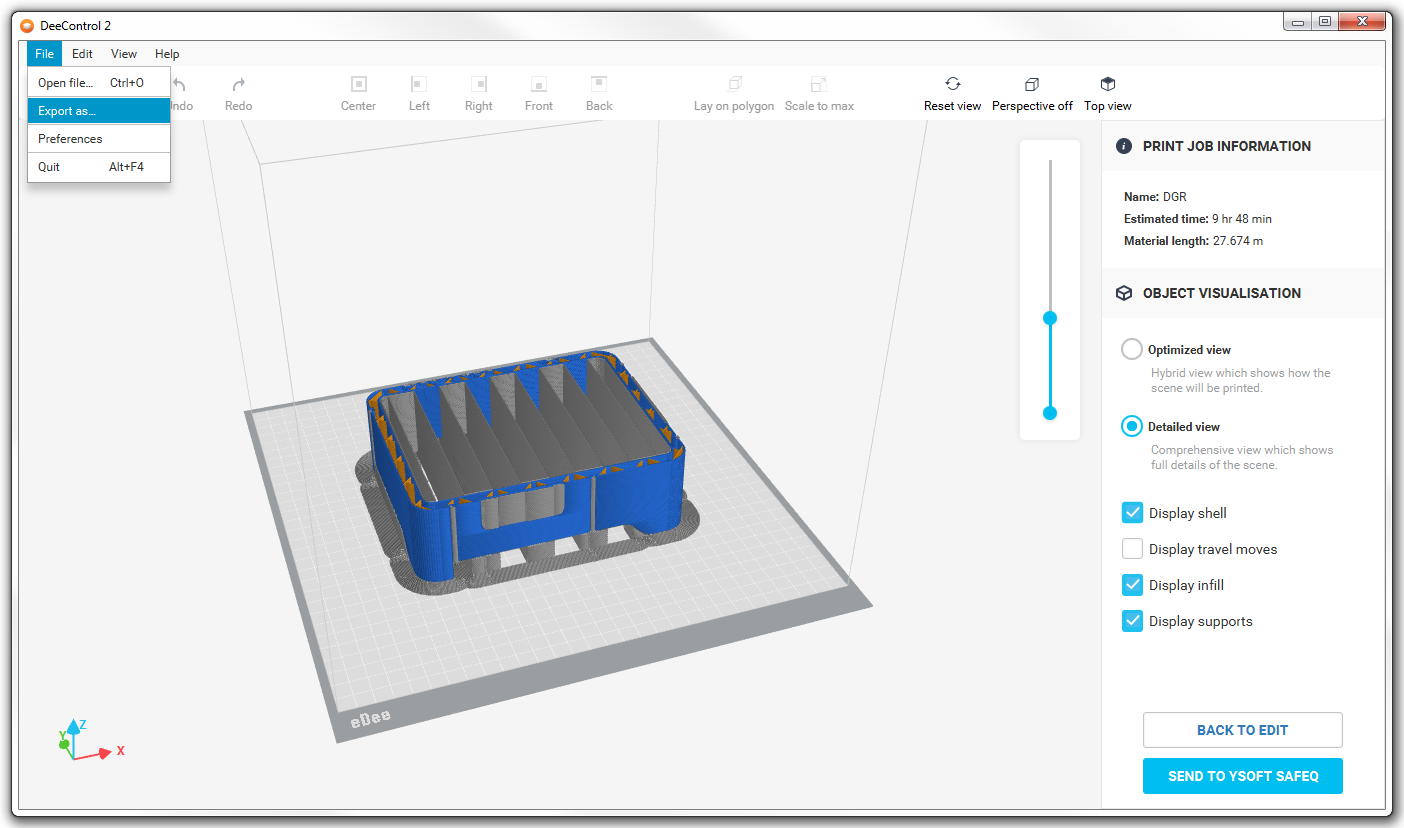Click the Left view icon

click(419, 85)
